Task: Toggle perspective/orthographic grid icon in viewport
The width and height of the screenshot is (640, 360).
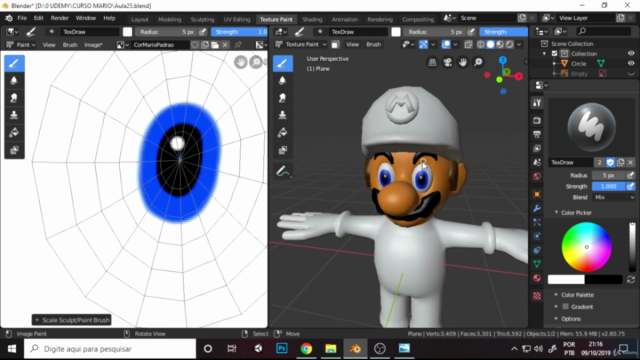Action: pyautogui.click(x=432, y=62)
